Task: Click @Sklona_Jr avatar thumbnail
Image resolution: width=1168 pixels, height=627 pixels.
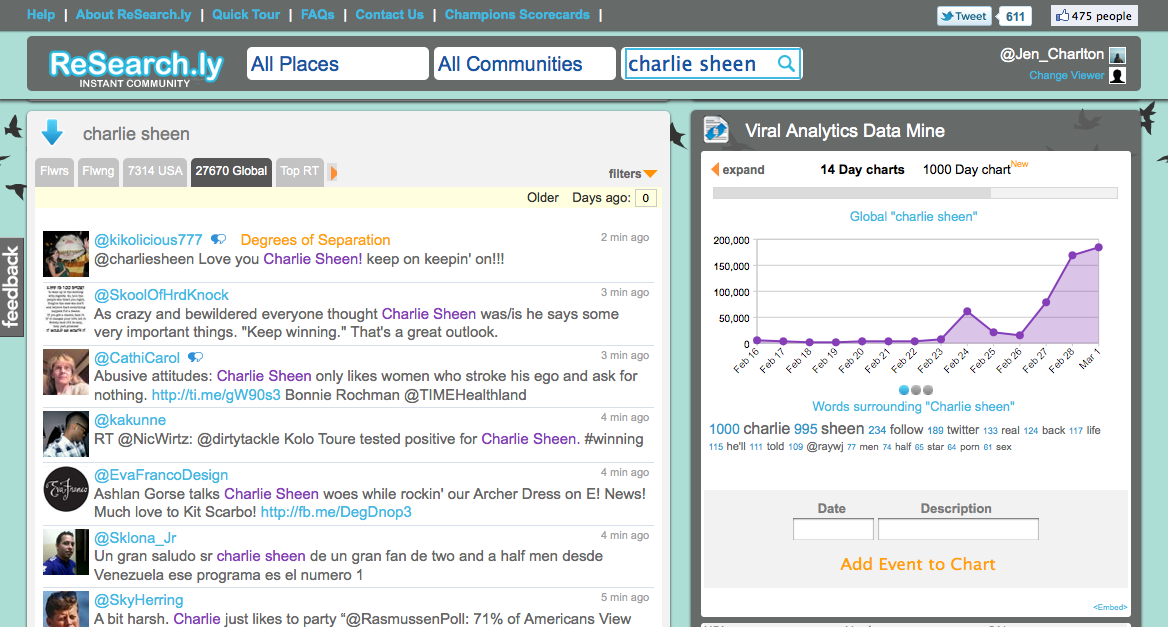Action: tap(66, 552)
